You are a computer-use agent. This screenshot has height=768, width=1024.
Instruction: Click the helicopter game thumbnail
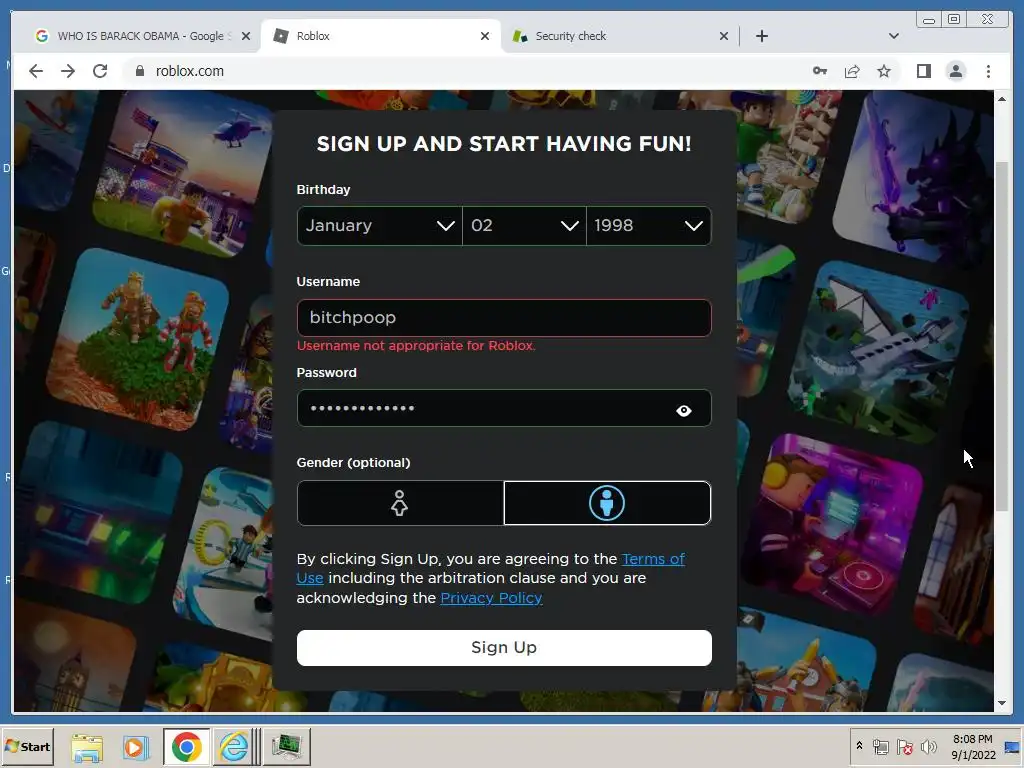[x=183, y=173]
